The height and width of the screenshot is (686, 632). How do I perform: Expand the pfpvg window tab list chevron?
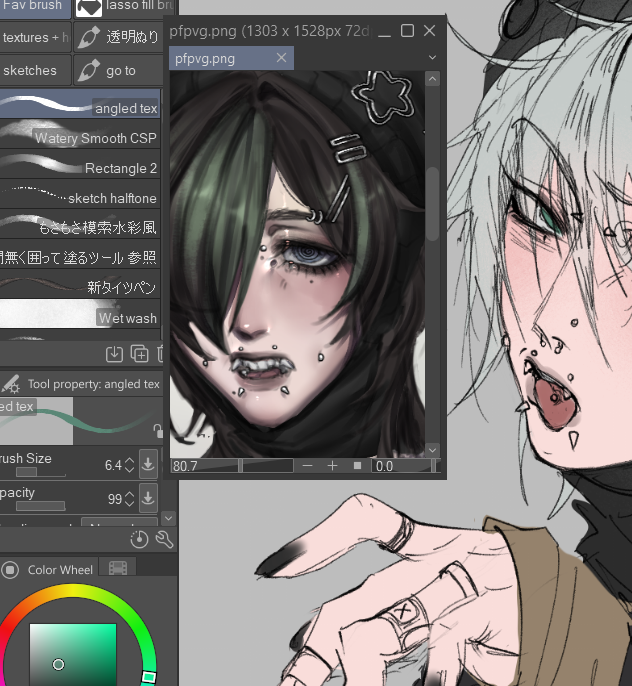coord(432,58)
